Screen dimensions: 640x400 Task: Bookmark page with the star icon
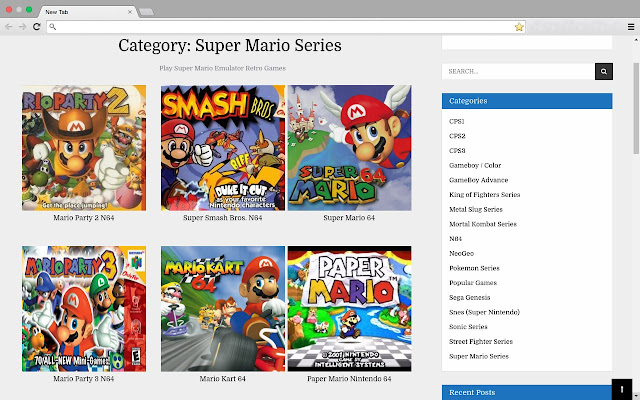point(519,27)
